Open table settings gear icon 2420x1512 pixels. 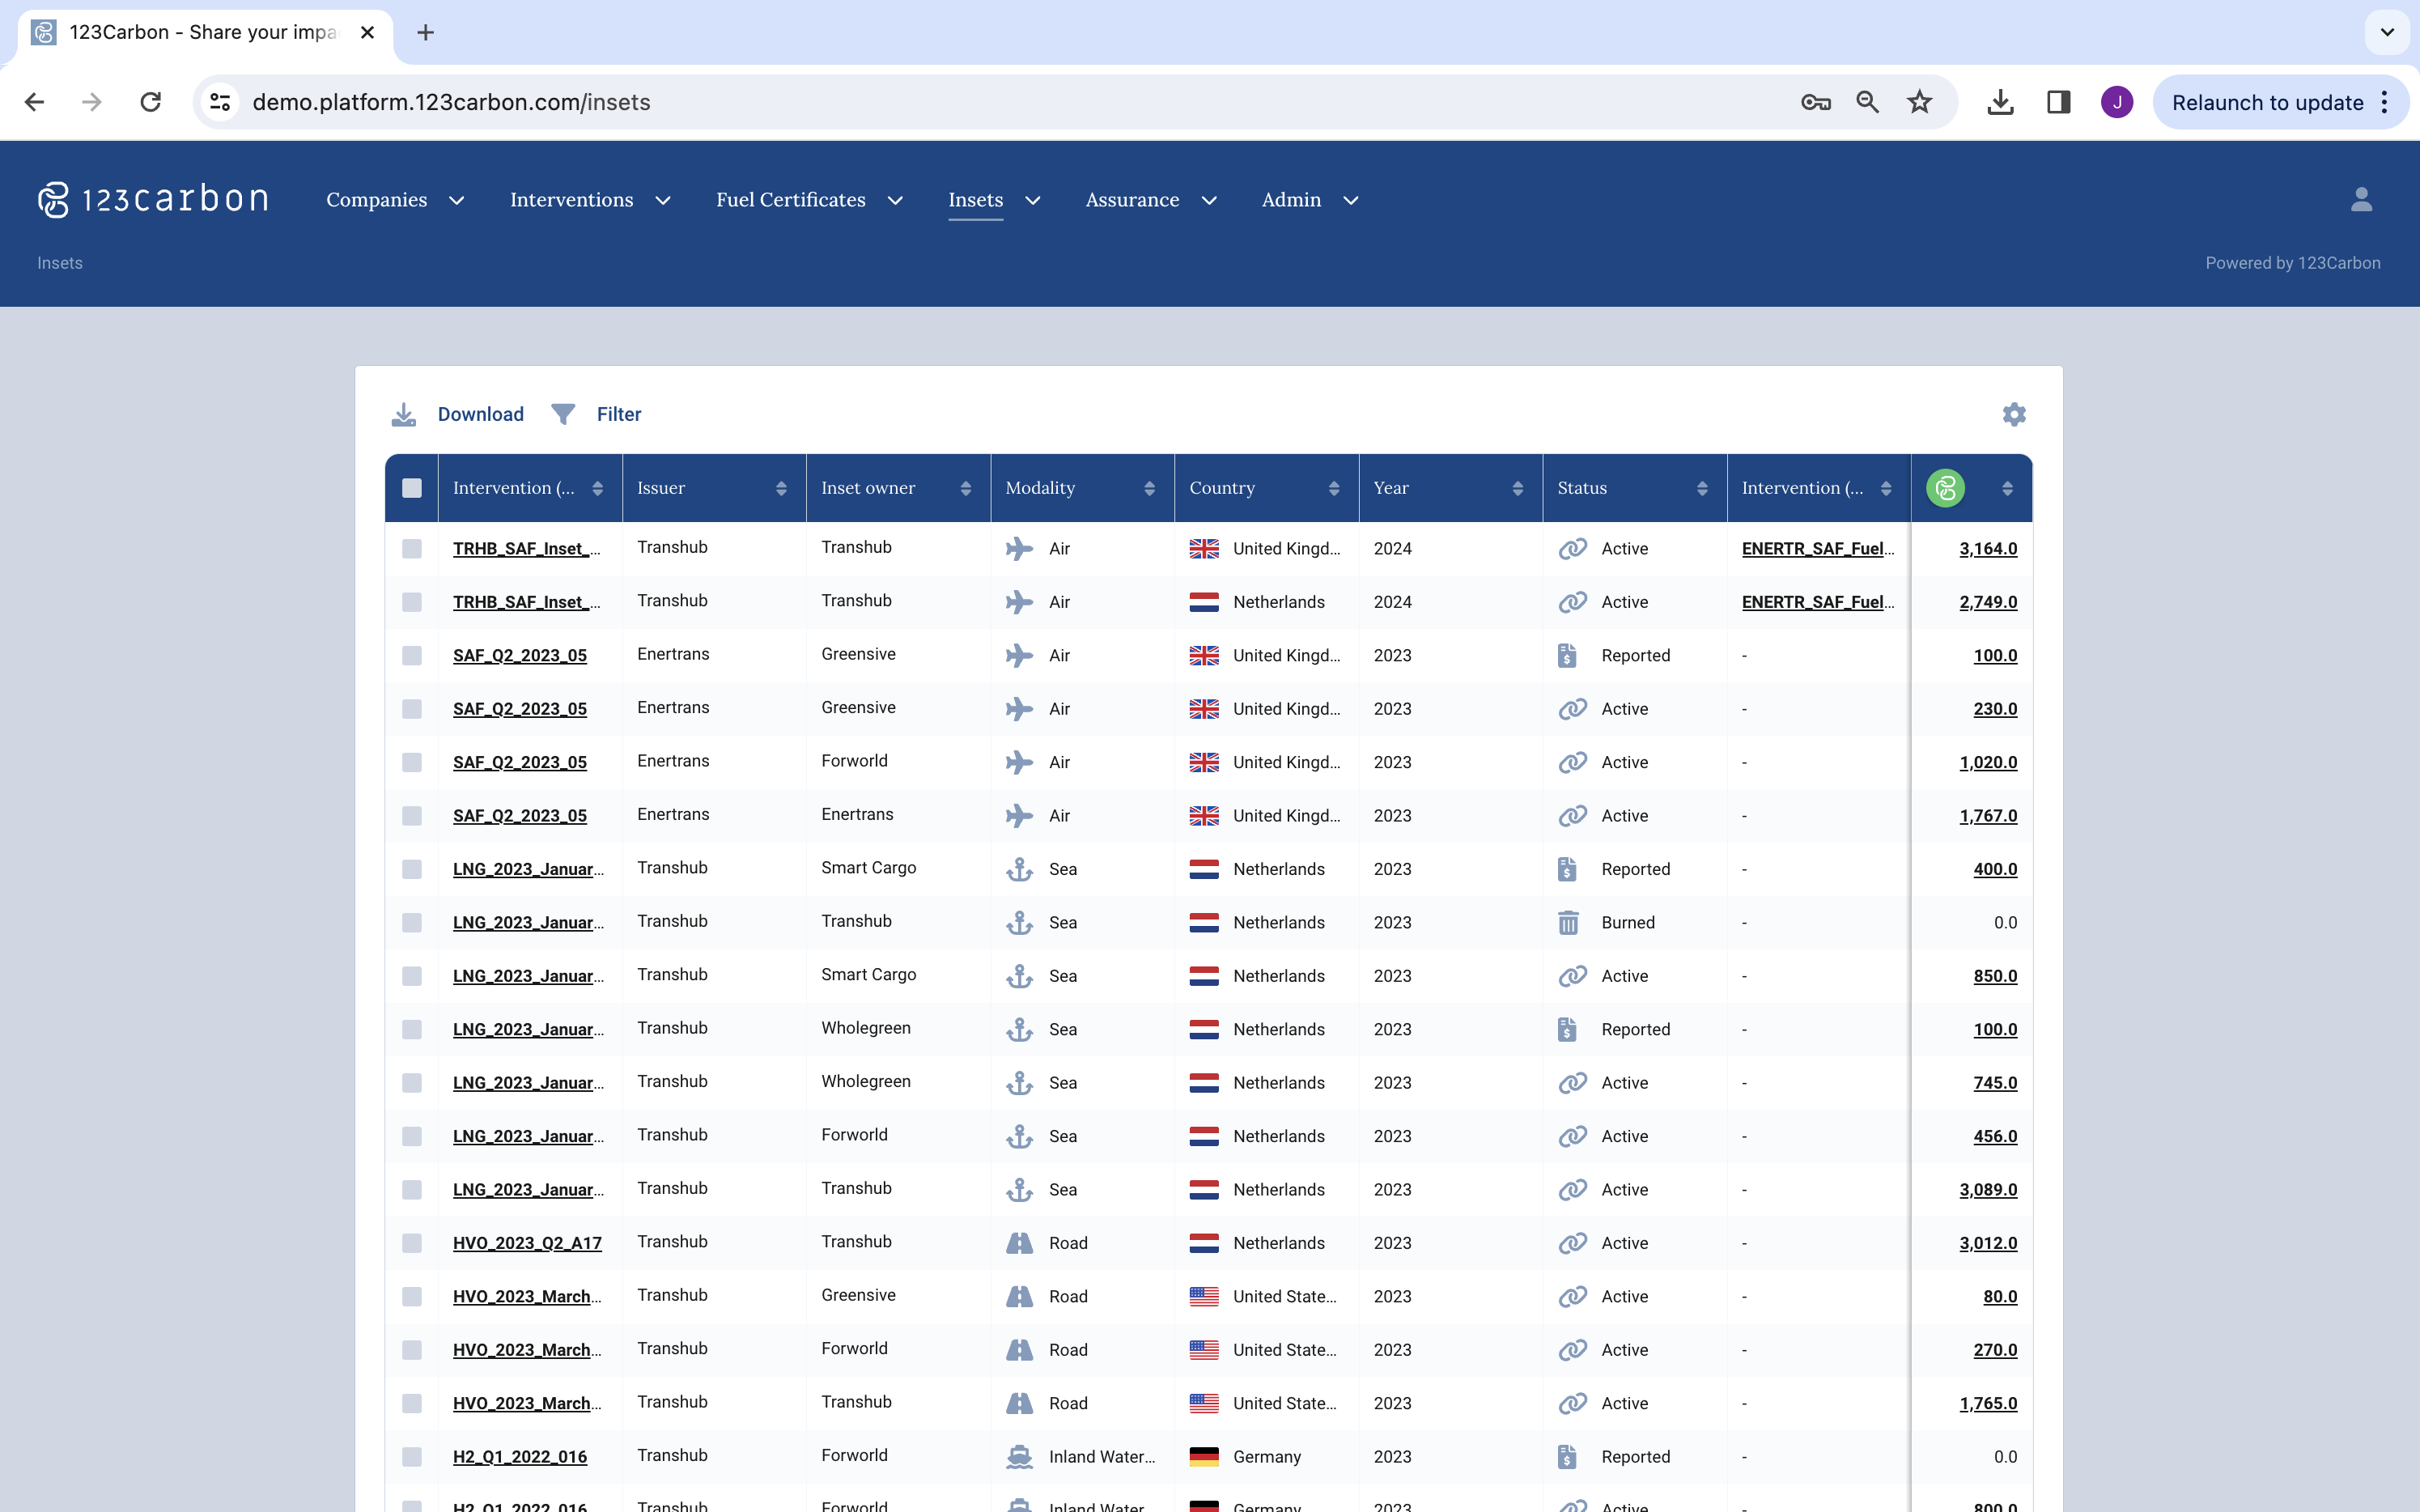click(x=2014, y=414)
